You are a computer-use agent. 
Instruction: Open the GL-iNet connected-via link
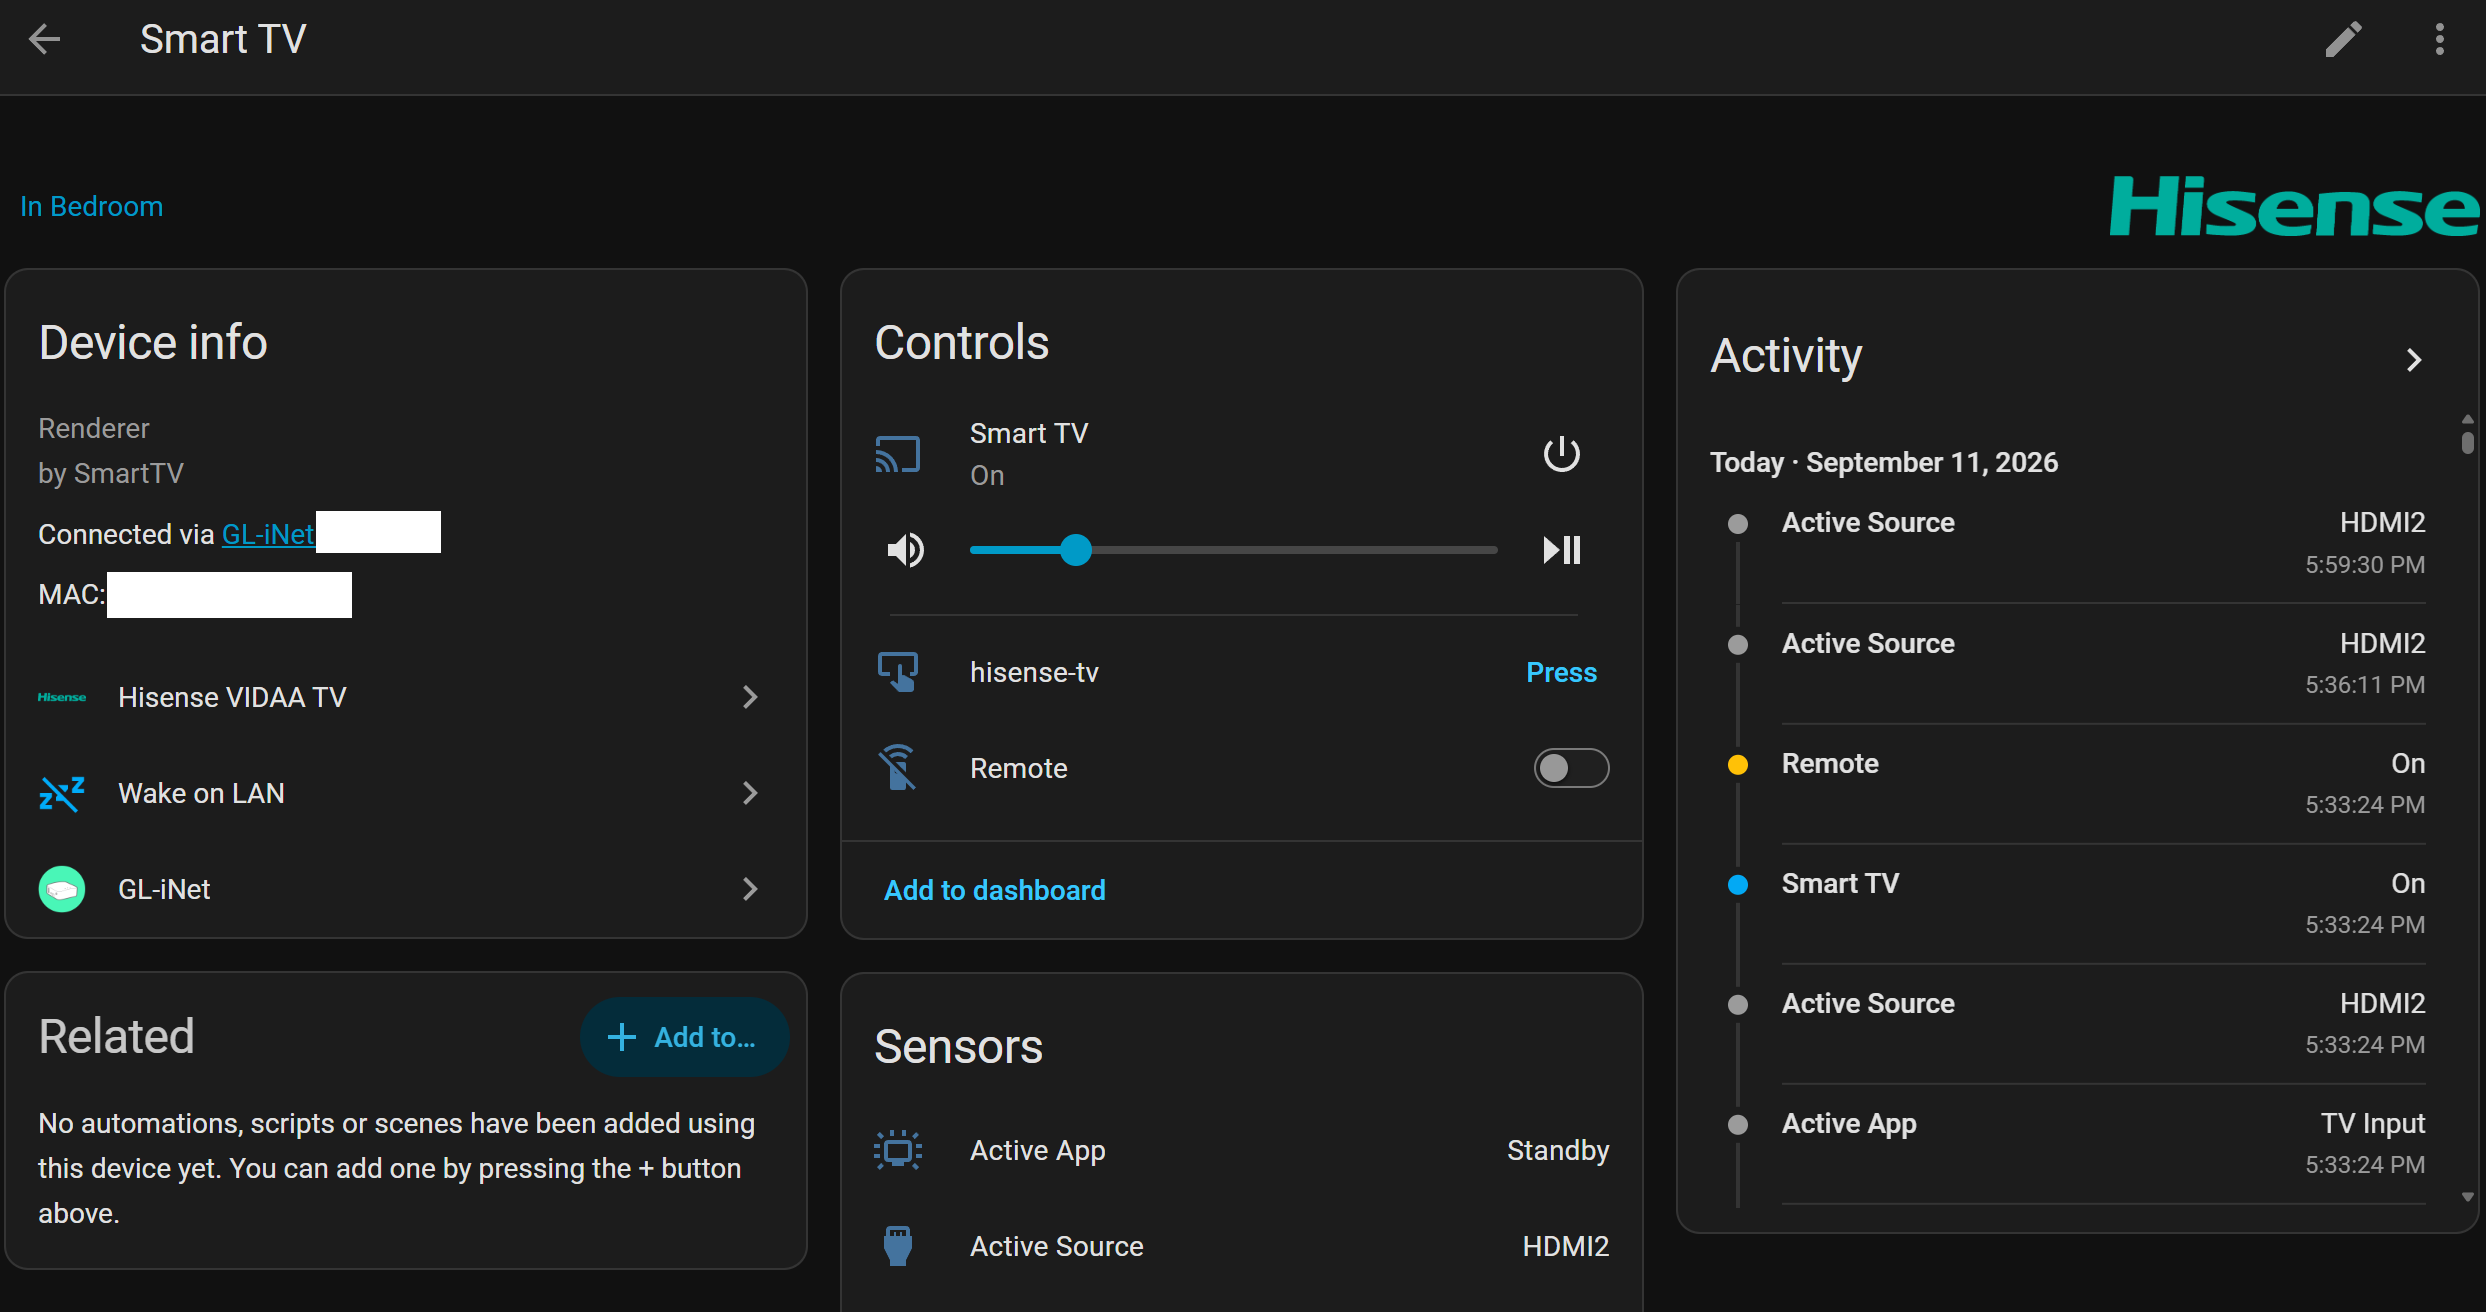click(268, 534)
